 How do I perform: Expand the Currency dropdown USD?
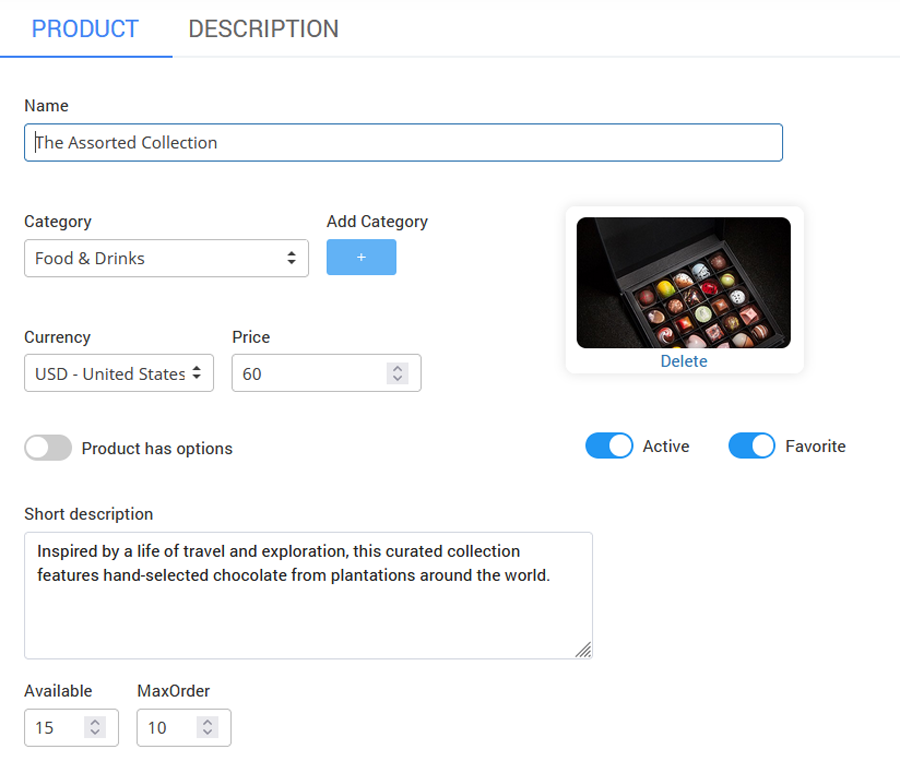[x=118, y=374]
